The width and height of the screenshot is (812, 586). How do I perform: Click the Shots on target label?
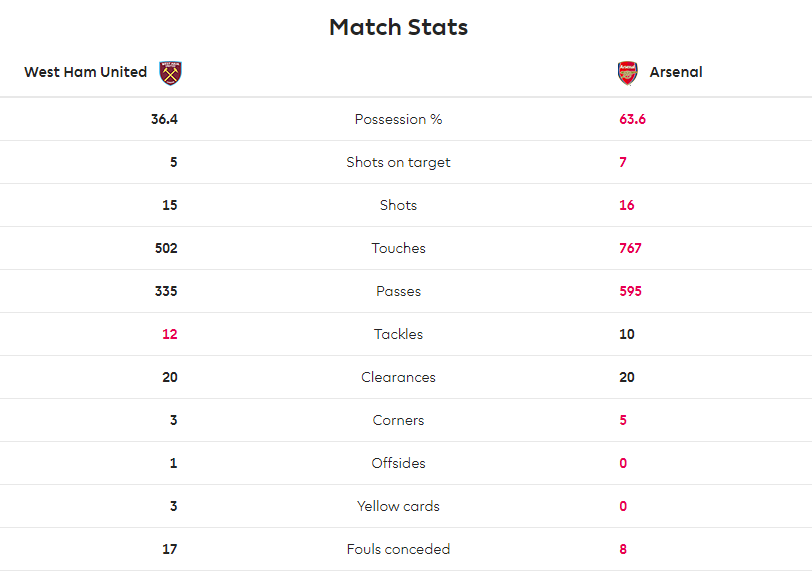point(398,163)
